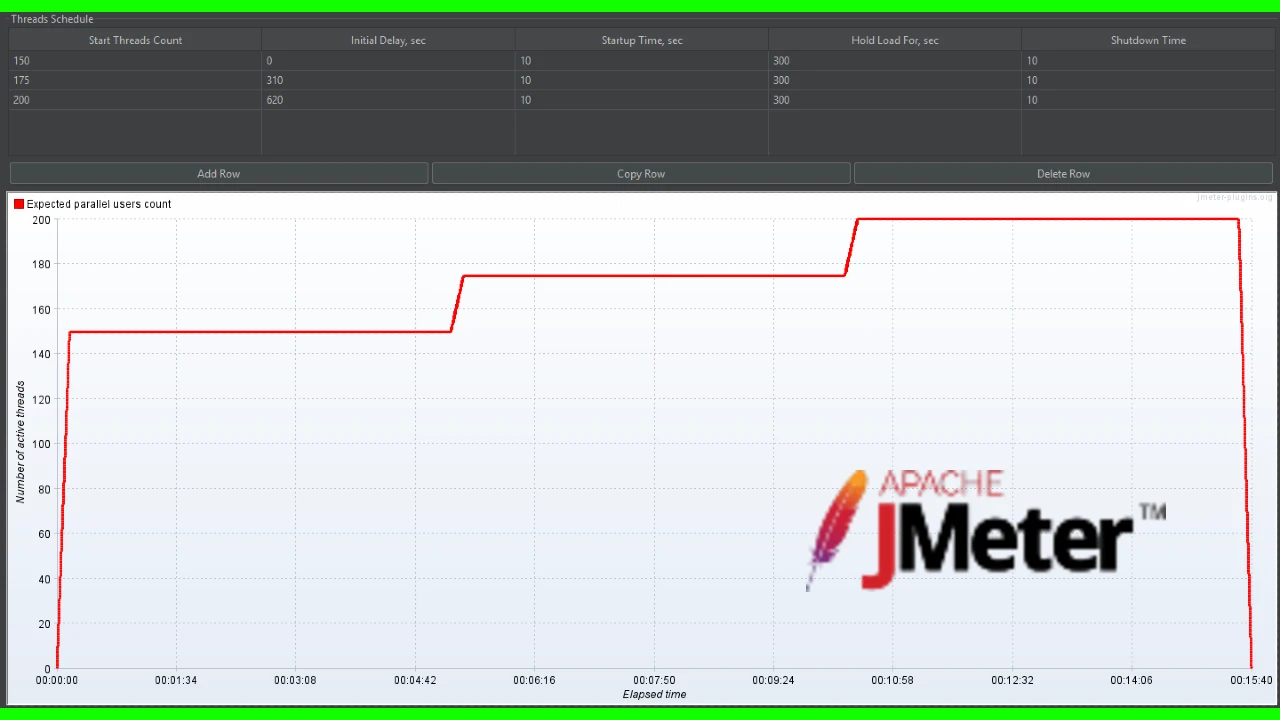The height and width of the screenshot is (720, 1280).
Task: Select the Start Threads Count column header
Action: click(135, 40)
